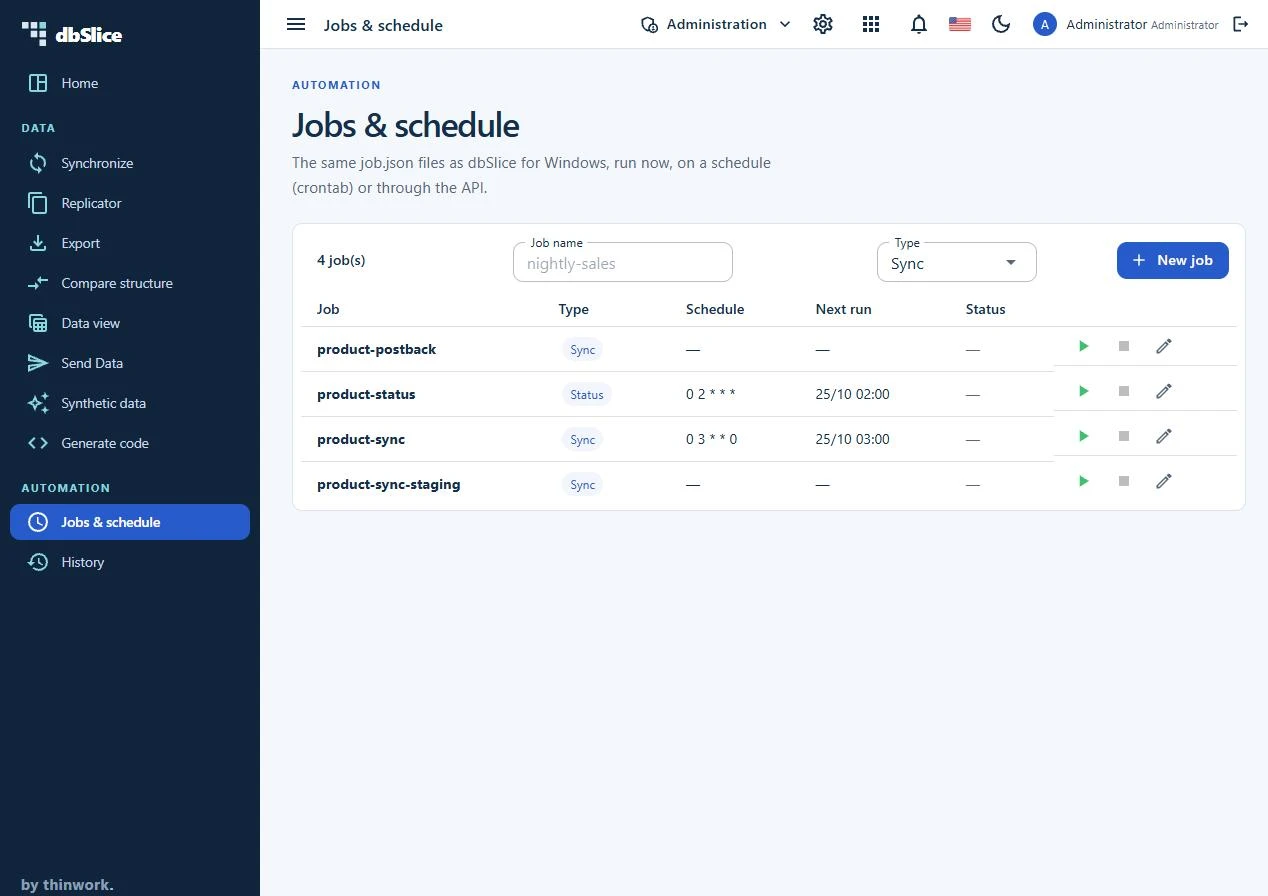Run the product-sync-staging job

[1083, 481]
